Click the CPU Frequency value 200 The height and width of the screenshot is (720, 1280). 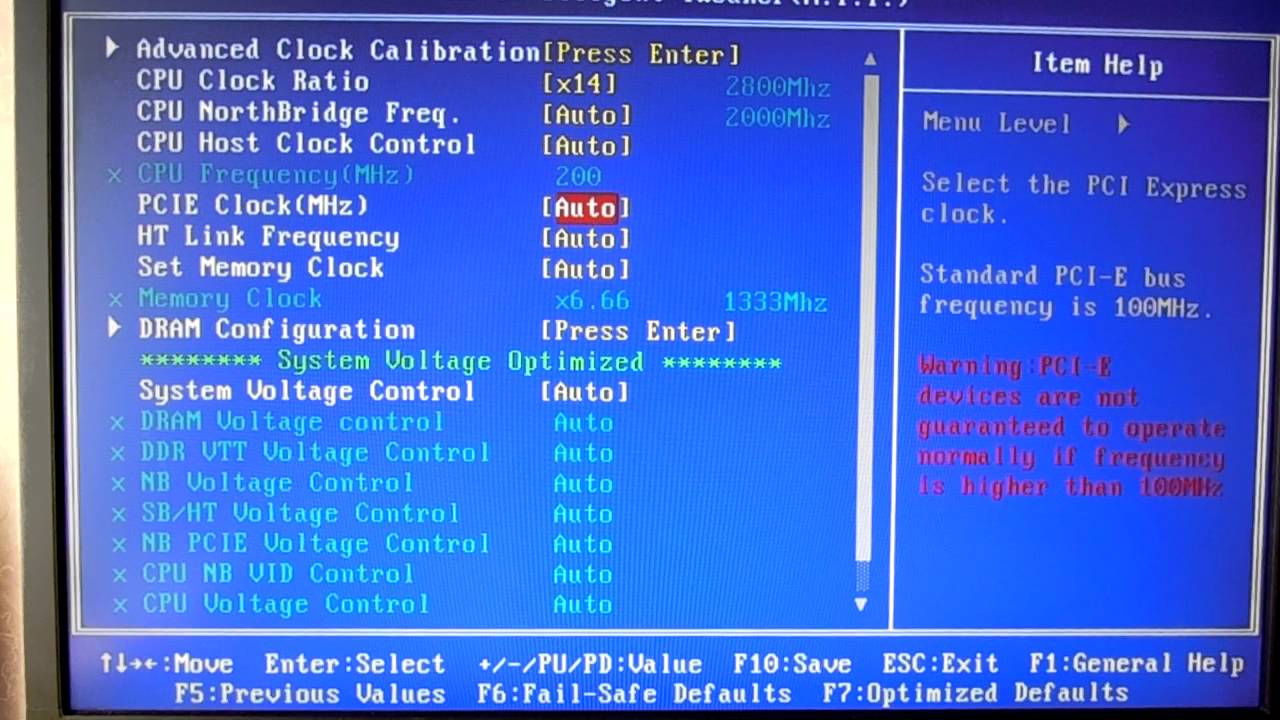coord(578,177)
